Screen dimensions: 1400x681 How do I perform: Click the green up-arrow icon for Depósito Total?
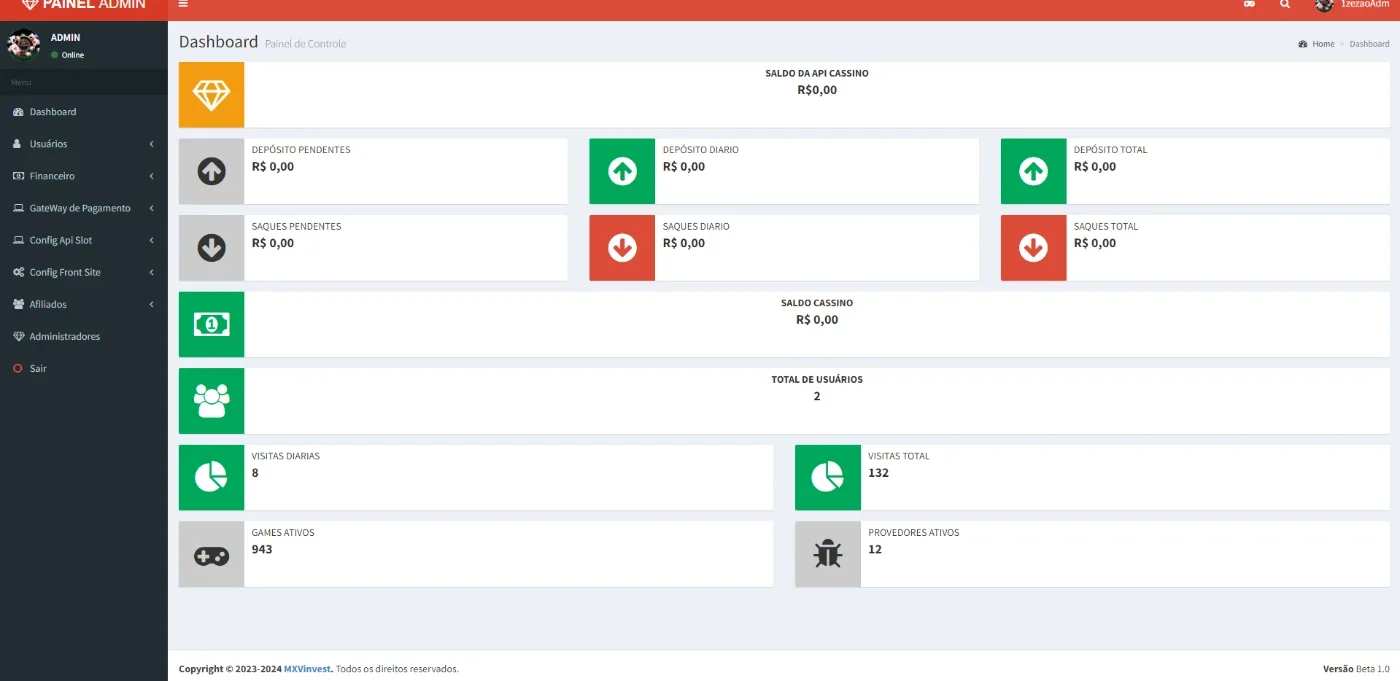tap(1033, 171)
